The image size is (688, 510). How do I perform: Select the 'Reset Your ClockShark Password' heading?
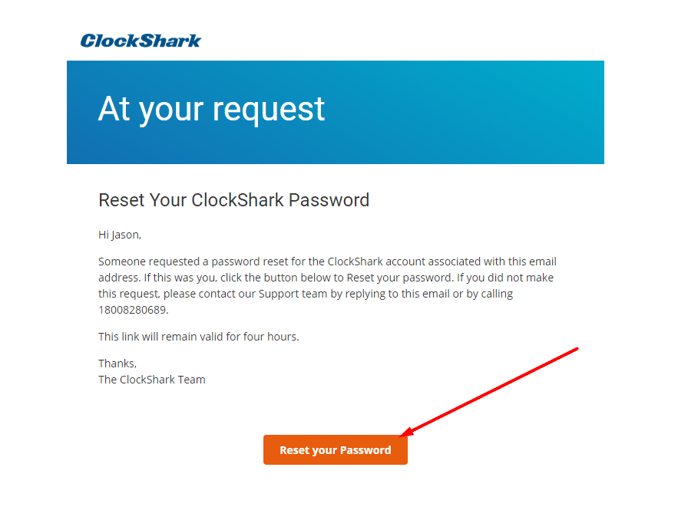(x=234, y=200)
